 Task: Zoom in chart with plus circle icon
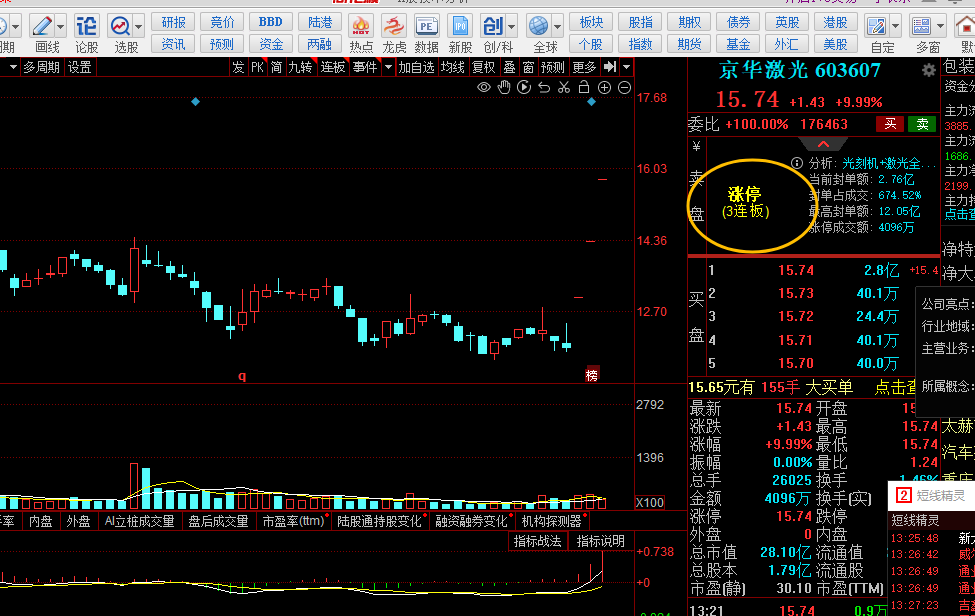604,88
